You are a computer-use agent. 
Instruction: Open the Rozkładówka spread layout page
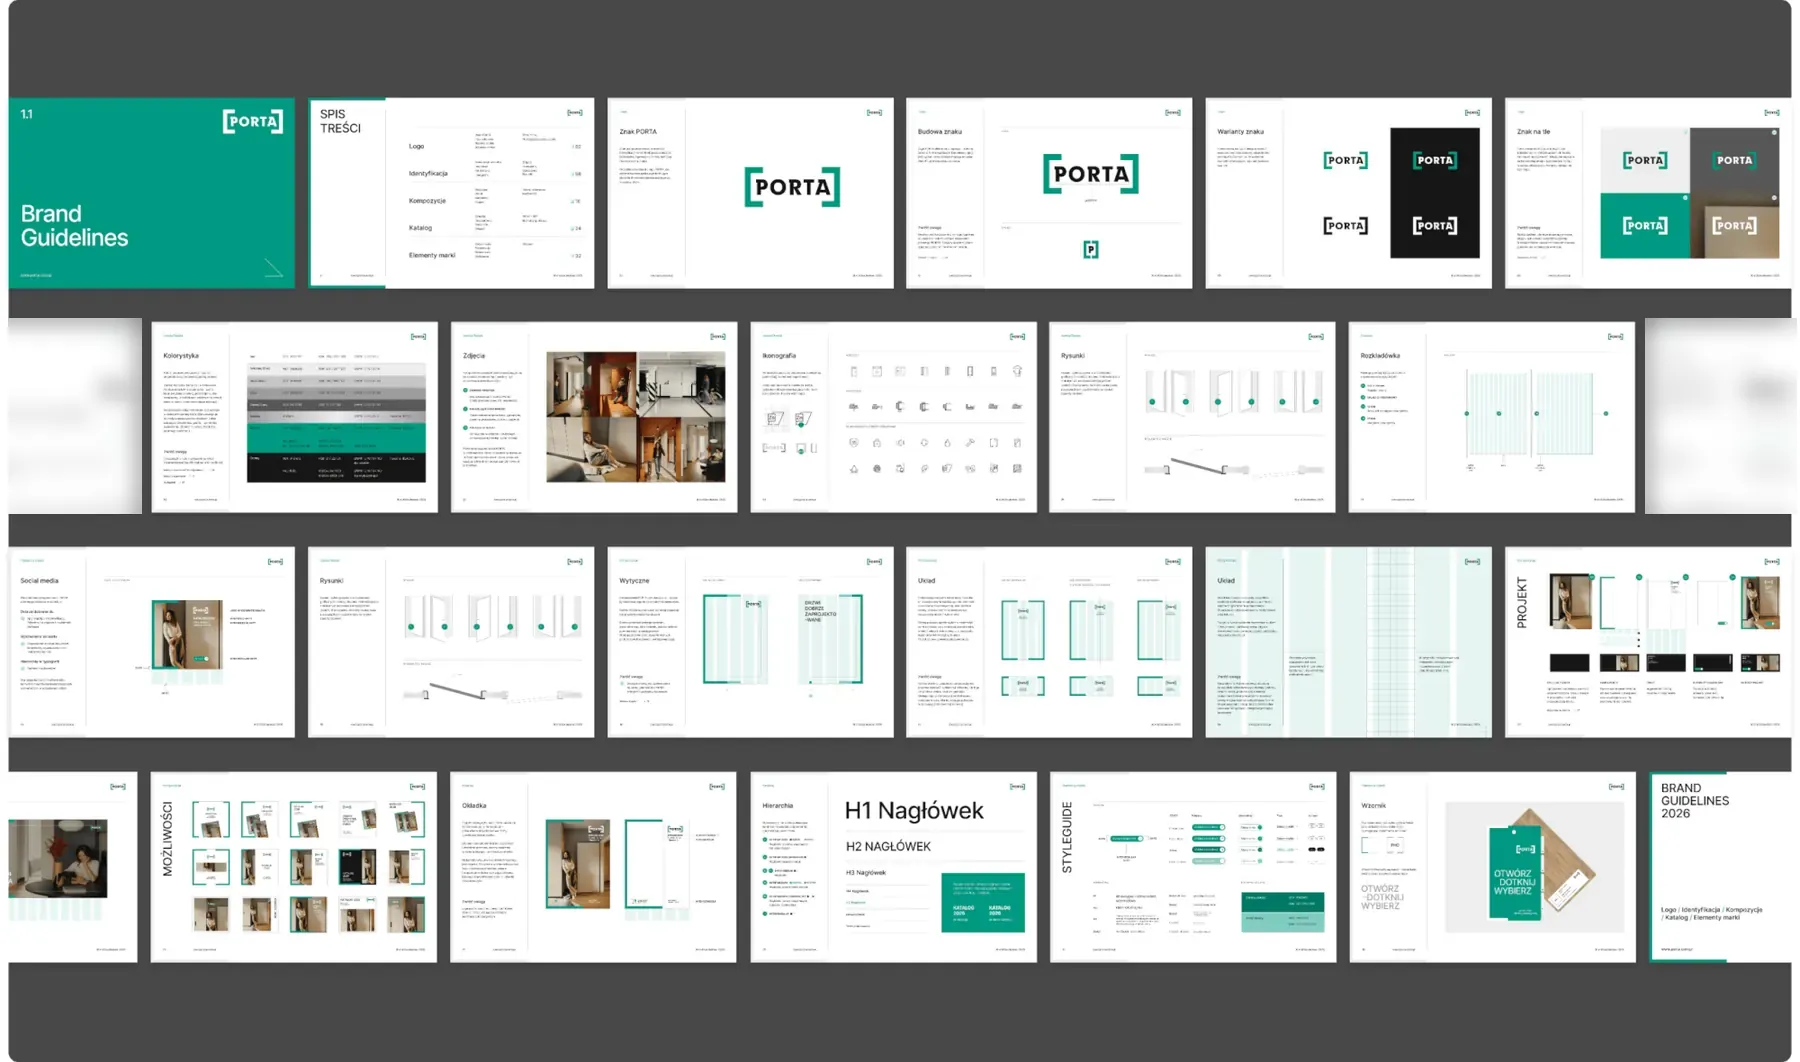point(1492,417)
